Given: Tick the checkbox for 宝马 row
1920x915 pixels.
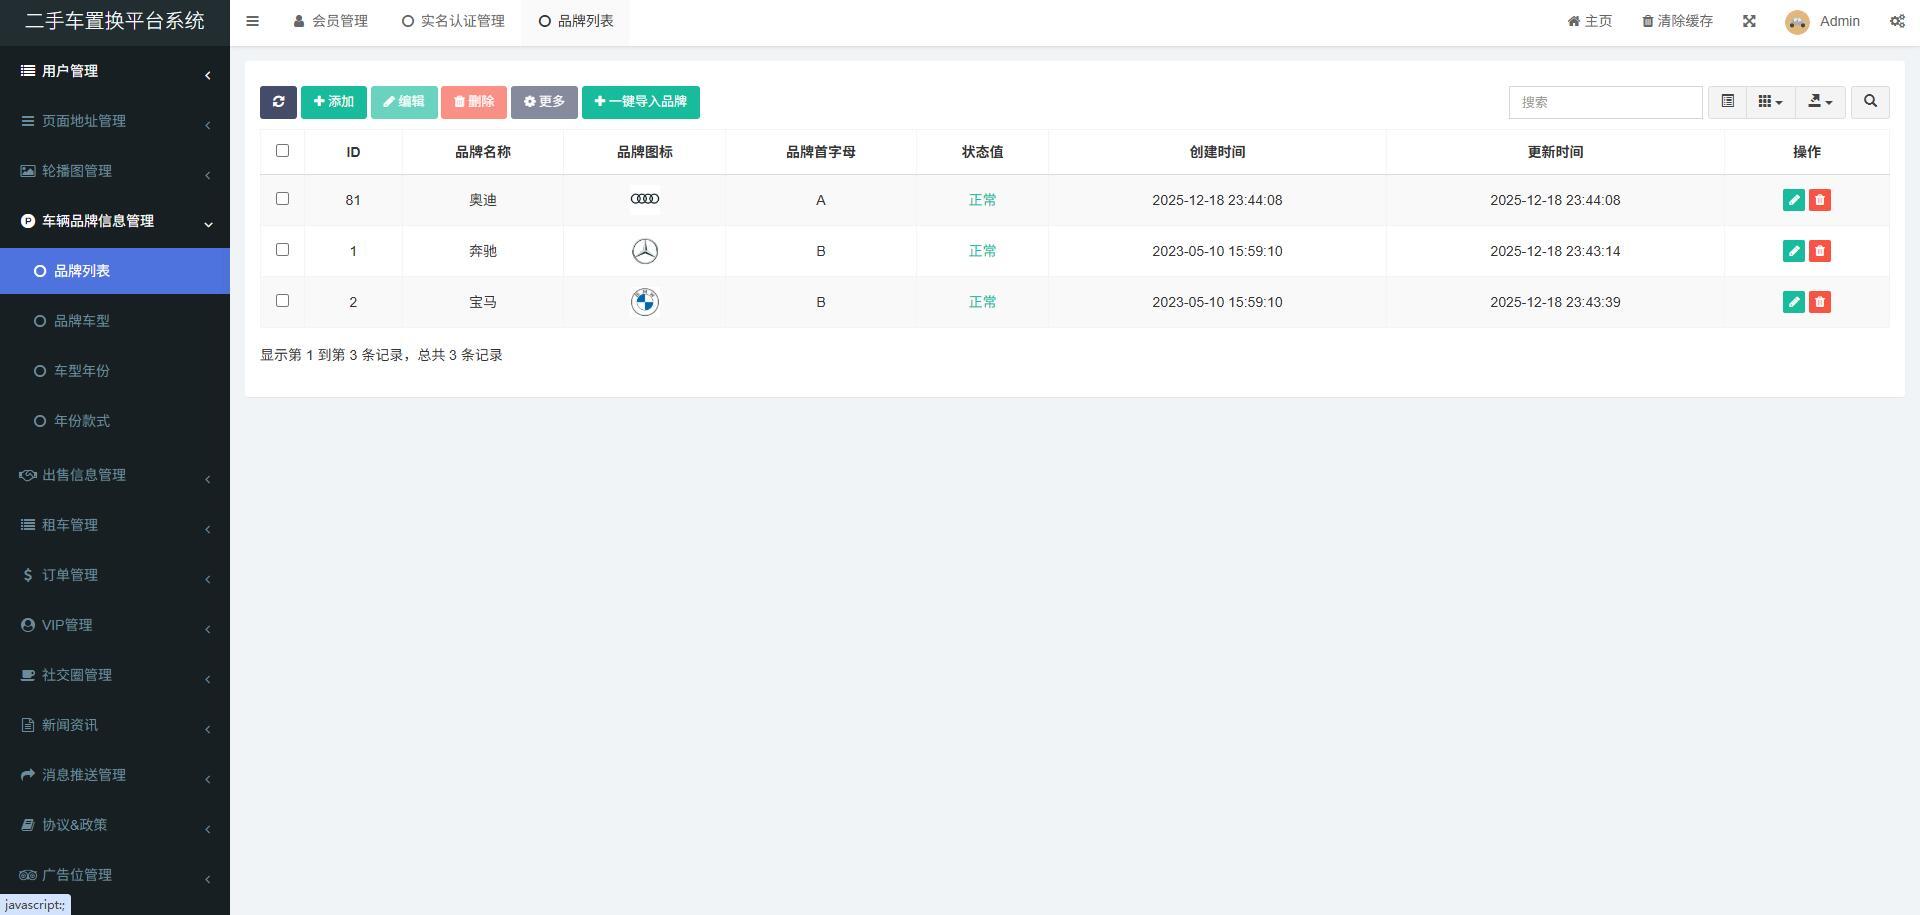Looking at the screenshot, I should pos(282,301).
